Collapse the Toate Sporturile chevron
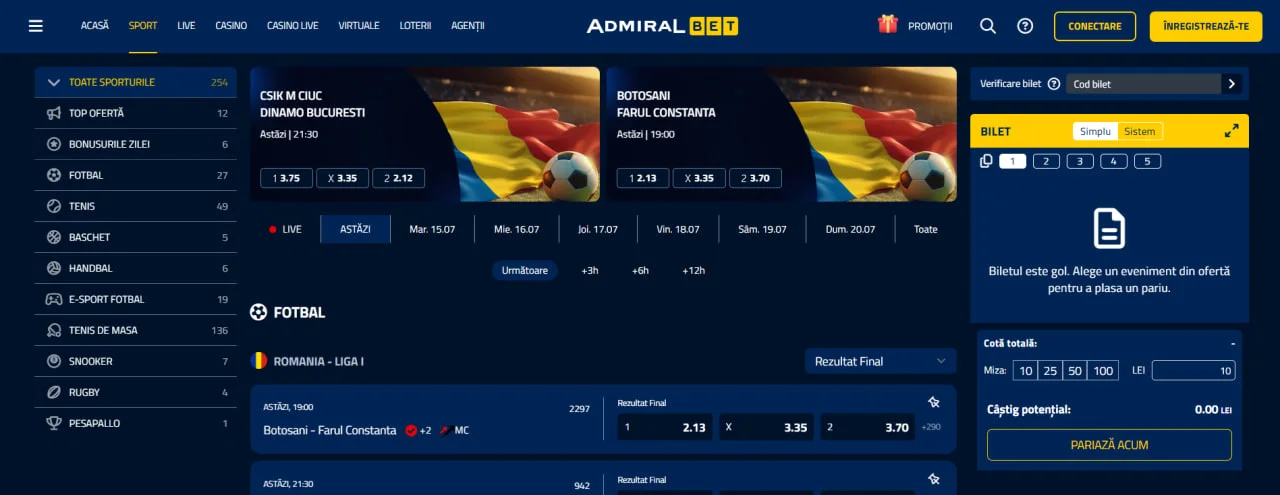This screenshot has height=495, width=1280. coord(53,82)
